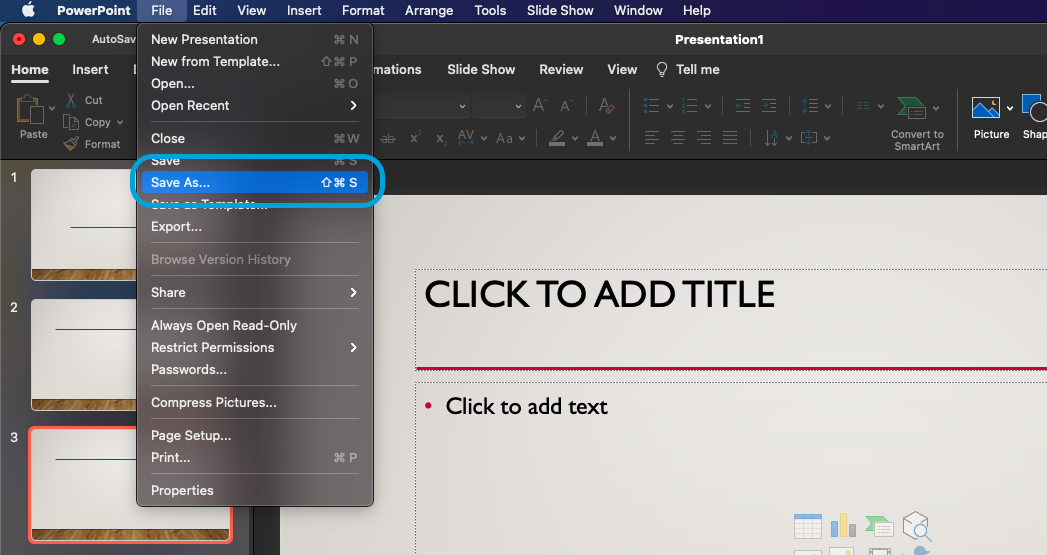Insert a 3D model using the cube icon
This screenshot has height=555, width=1047.
coord(917,526)
